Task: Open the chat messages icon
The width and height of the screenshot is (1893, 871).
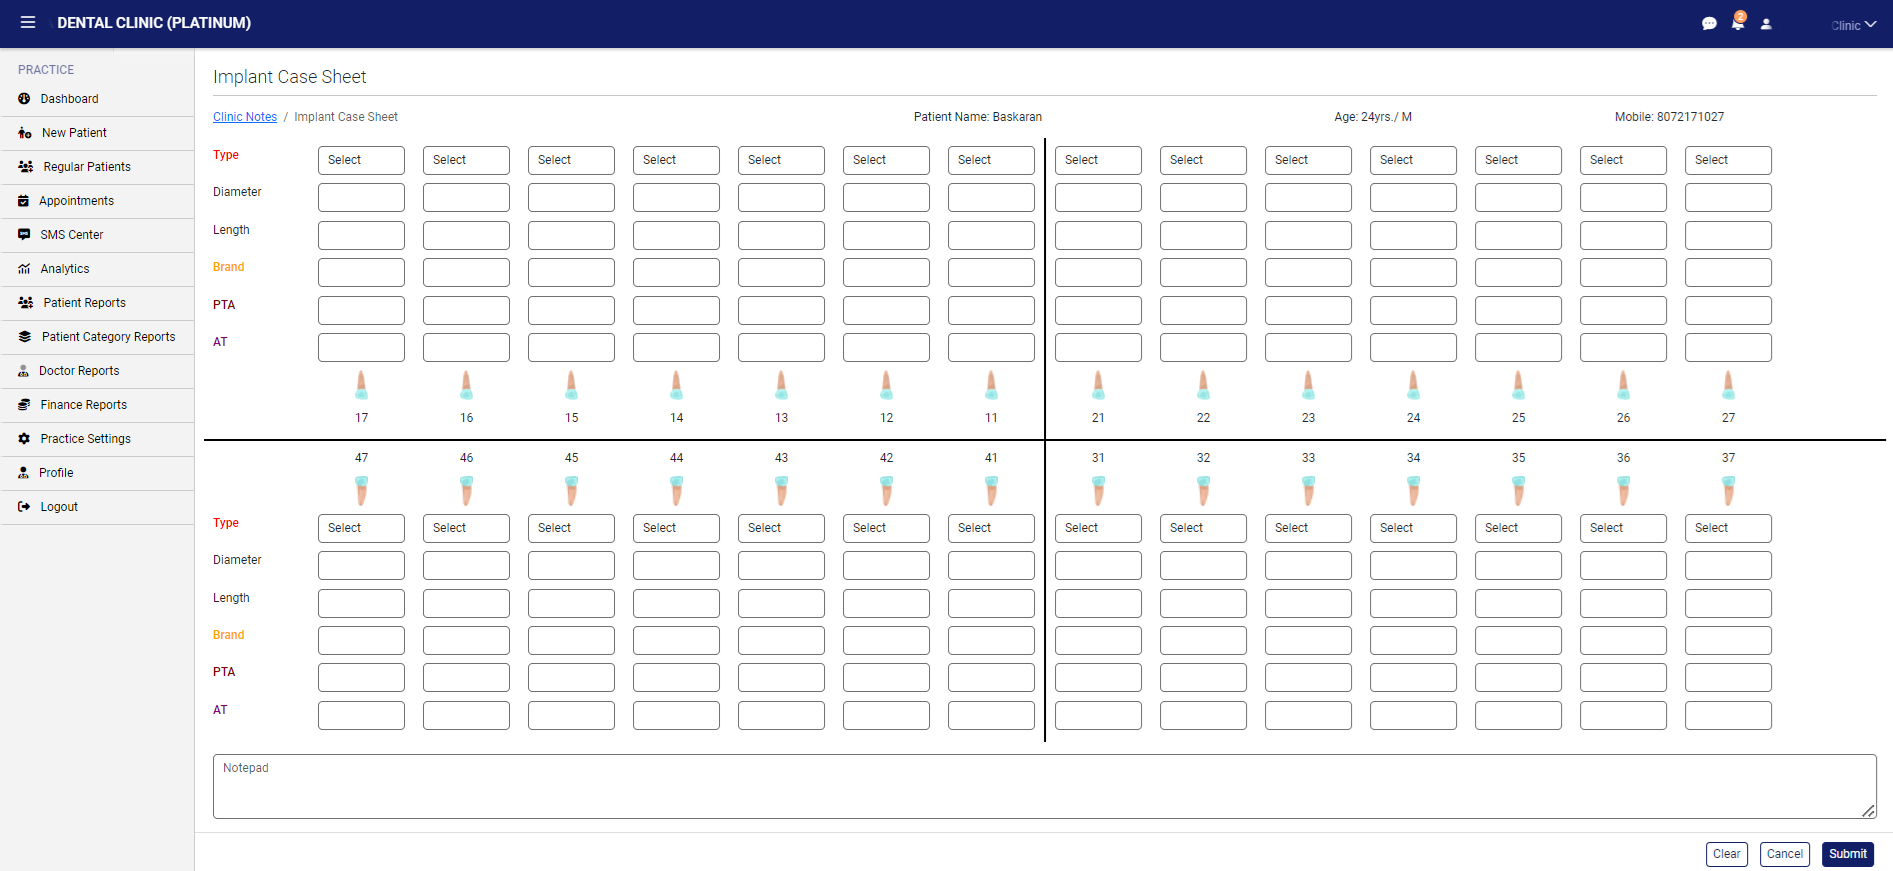Action: coord(1709,24)
